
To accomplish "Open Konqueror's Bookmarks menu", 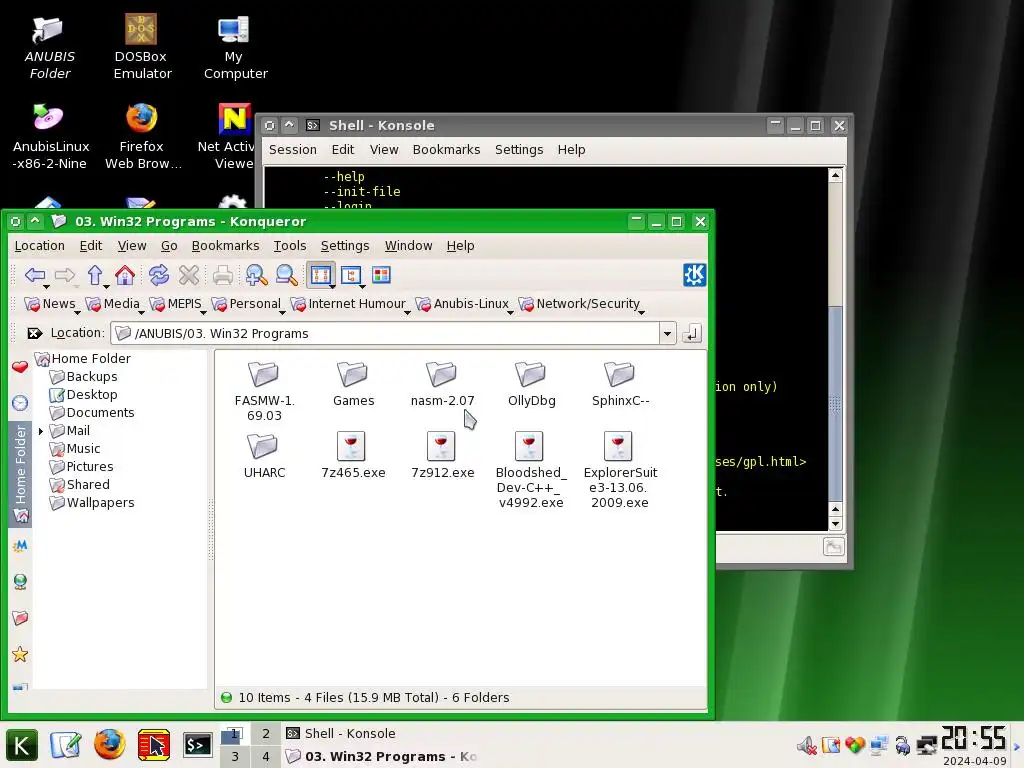I will pos(225,246).
